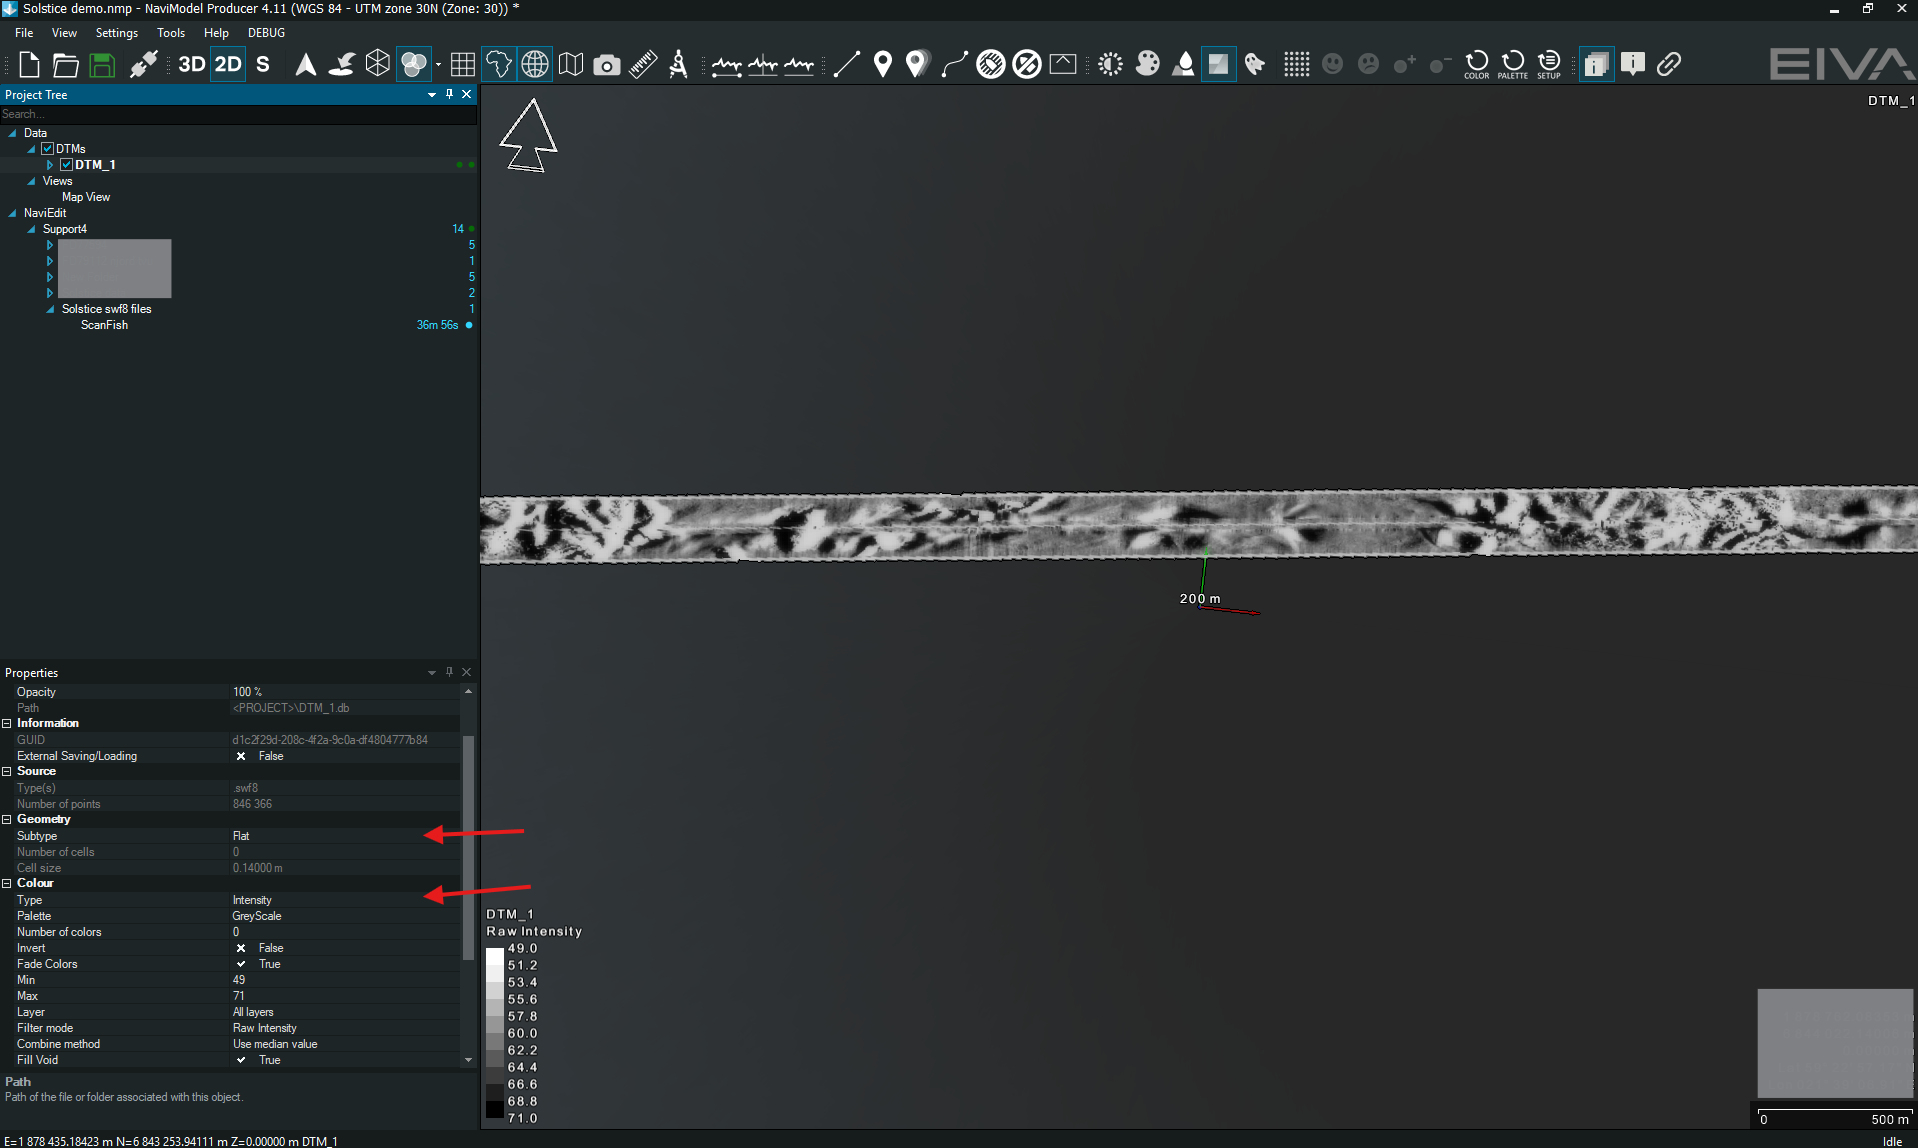
Task: Toggle the Africa map coastline icon
Action: click(x=498, y=65)
